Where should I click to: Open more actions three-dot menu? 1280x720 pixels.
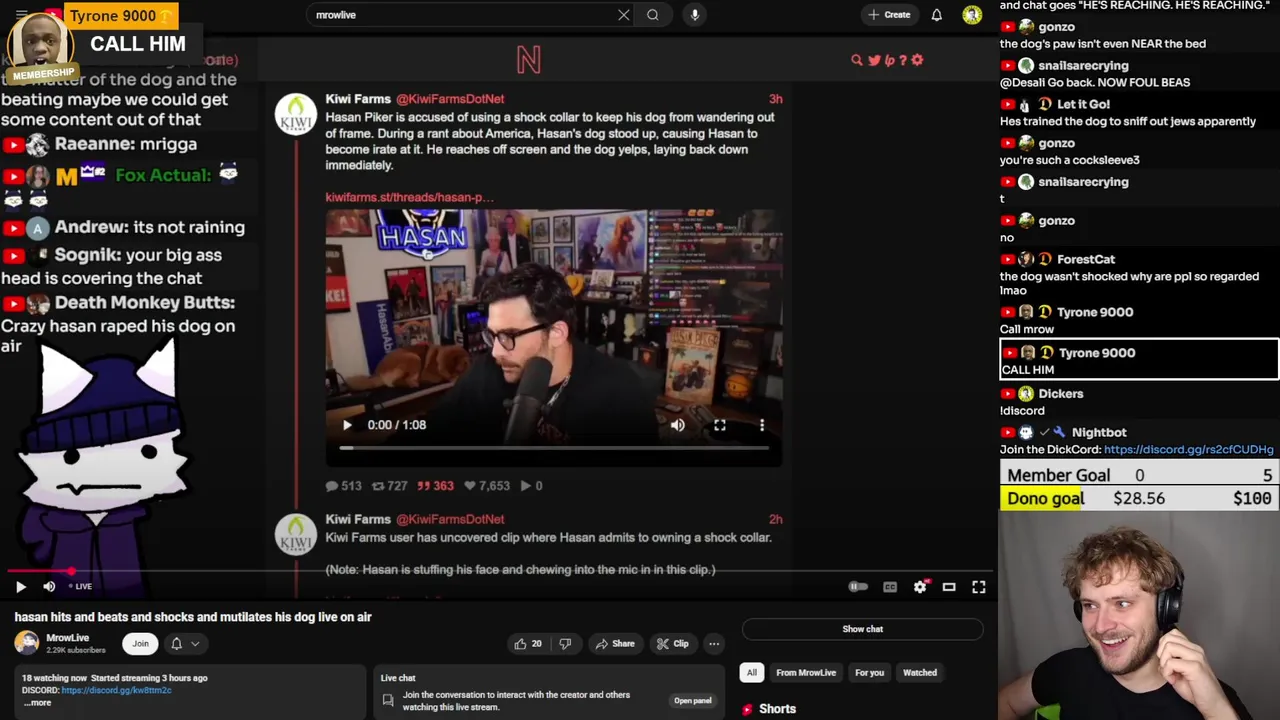click(714, 644)
